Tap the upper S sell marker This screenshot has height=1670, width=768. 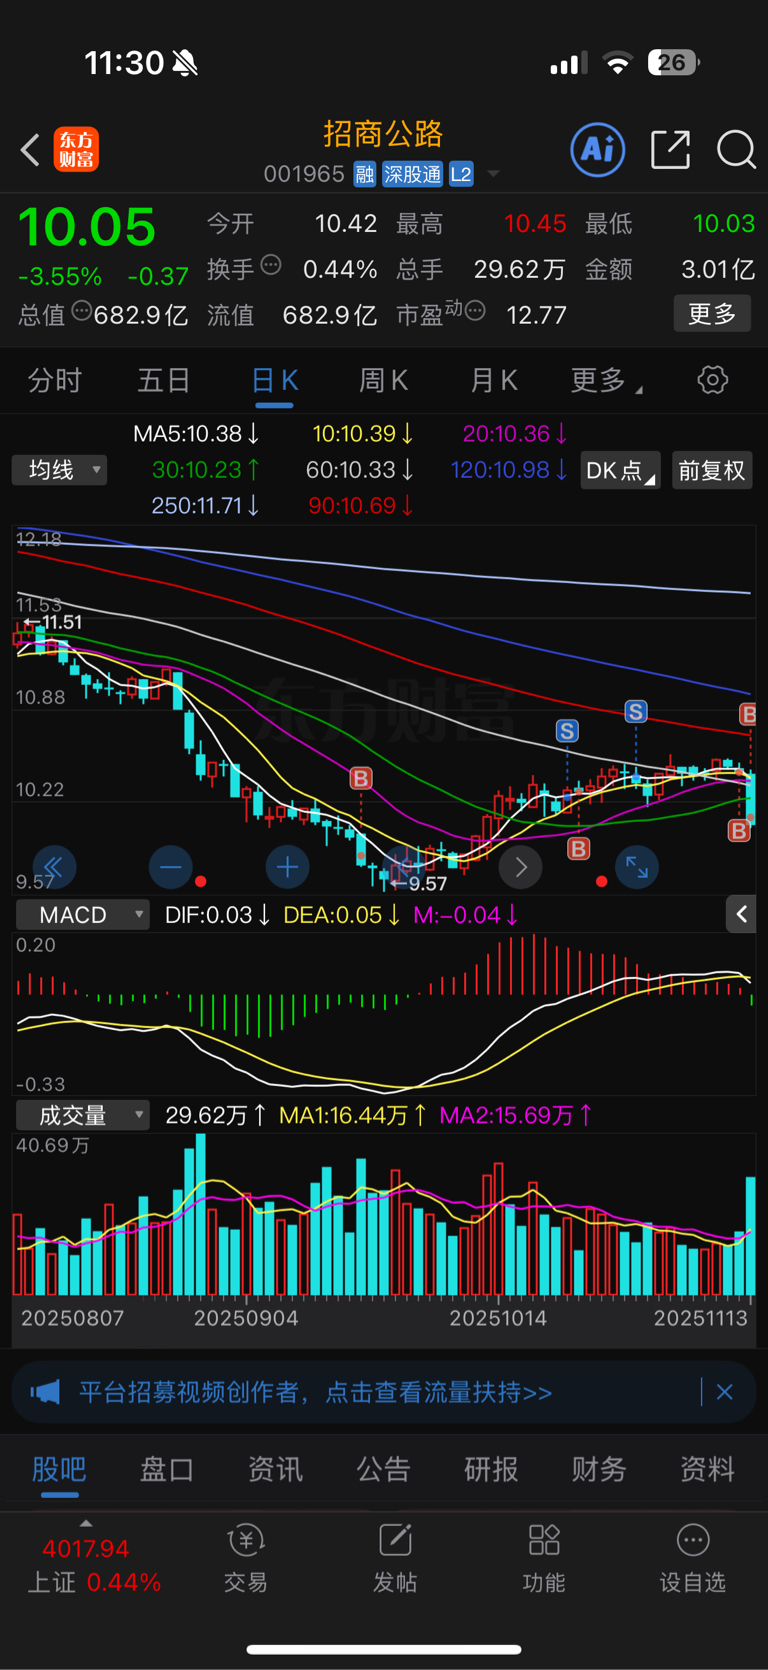point(636,712)
